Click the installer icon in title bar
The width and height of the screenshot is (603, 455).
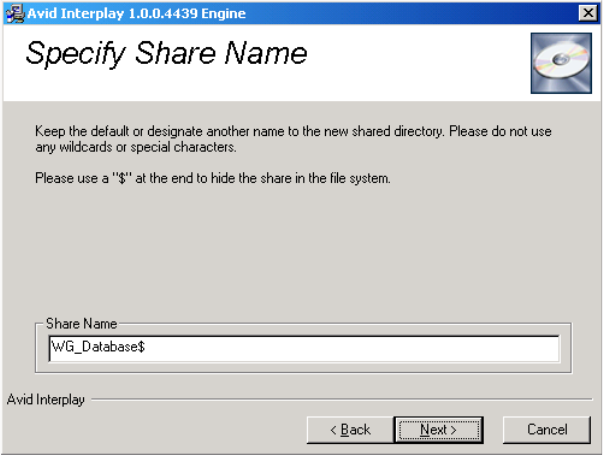click(x=15, y=13)
